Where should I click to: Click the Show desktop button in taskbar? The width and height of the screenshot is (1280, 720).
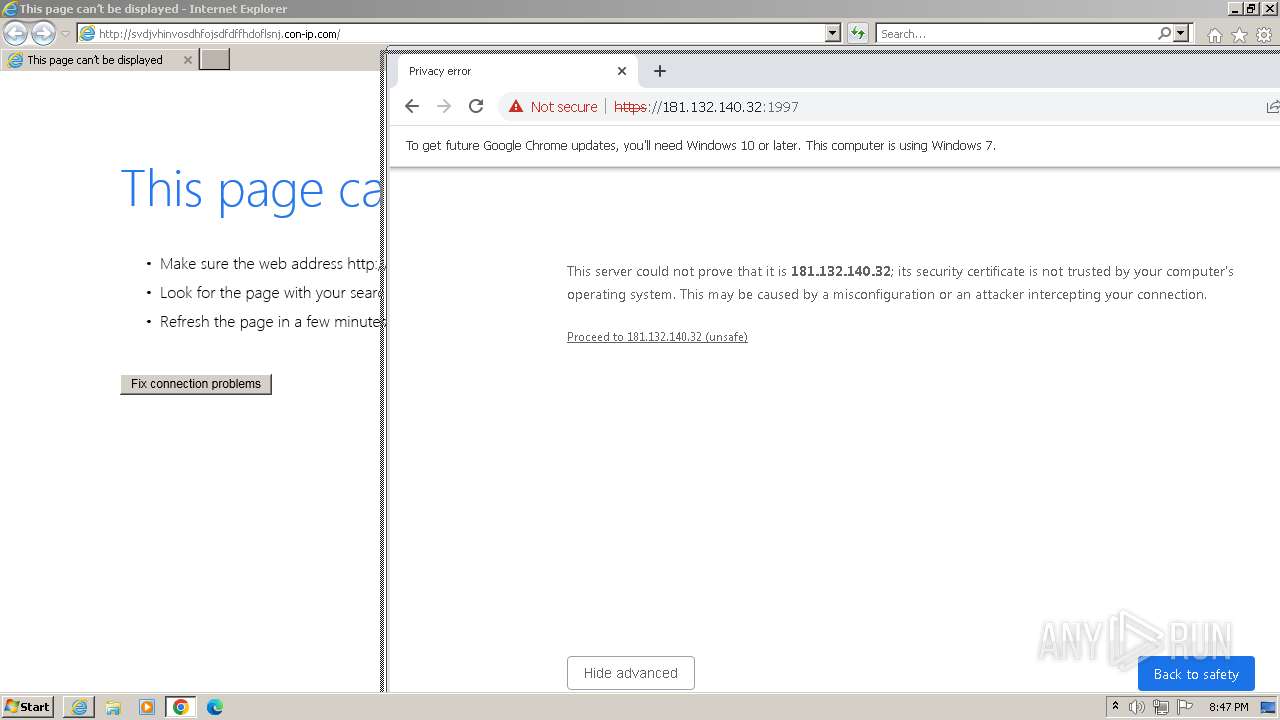[1268, 707]
